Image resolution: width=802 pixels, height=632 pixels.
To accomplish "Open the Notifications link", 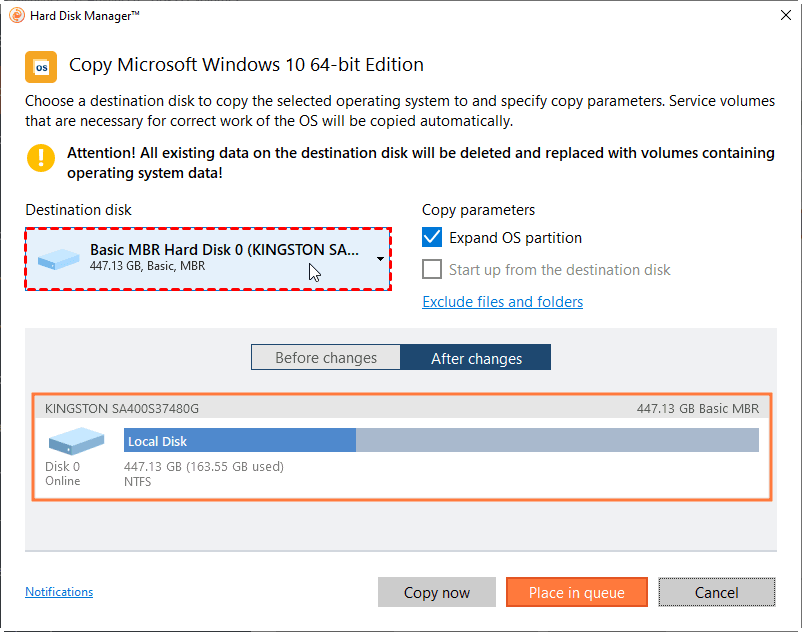I will (x=59, y=592).
